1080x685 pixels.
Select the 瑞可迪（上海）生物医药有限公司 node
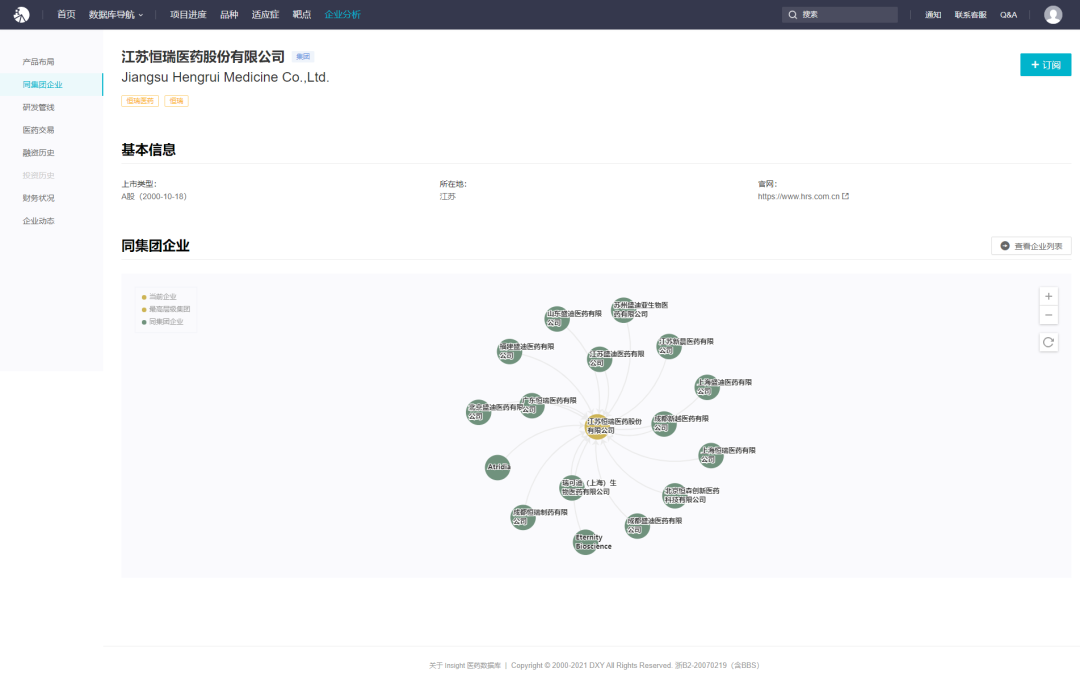click(572, 487)
